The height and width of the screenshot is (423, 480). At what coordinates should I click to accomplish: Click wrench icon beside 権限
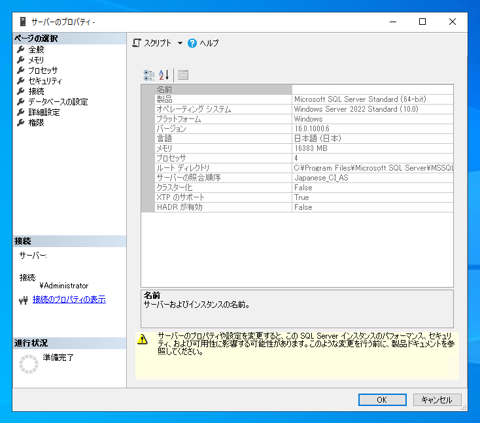(21, 123)
